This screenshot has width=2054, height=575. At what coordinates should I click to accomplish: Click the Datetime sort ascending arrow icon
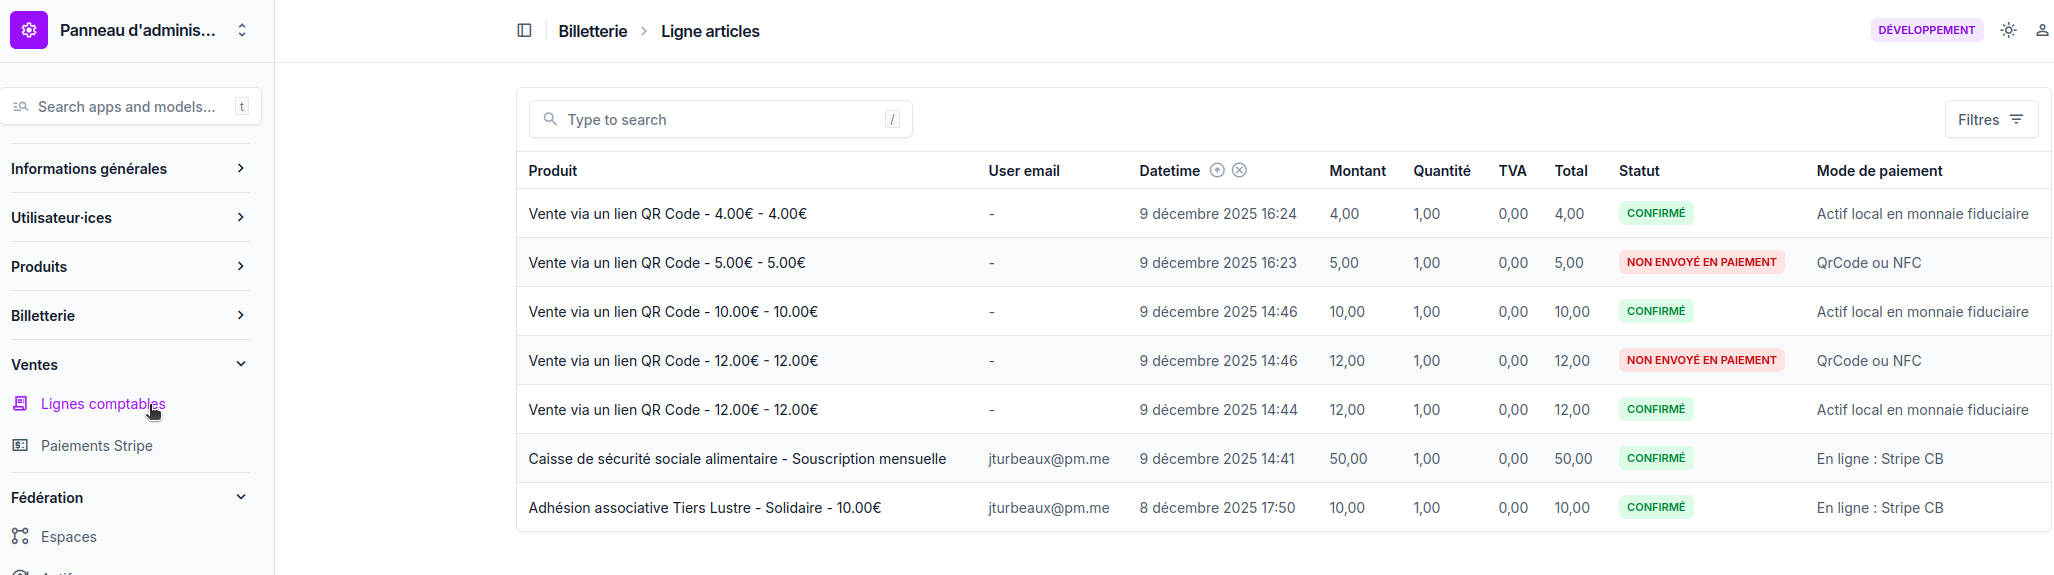1217,171
